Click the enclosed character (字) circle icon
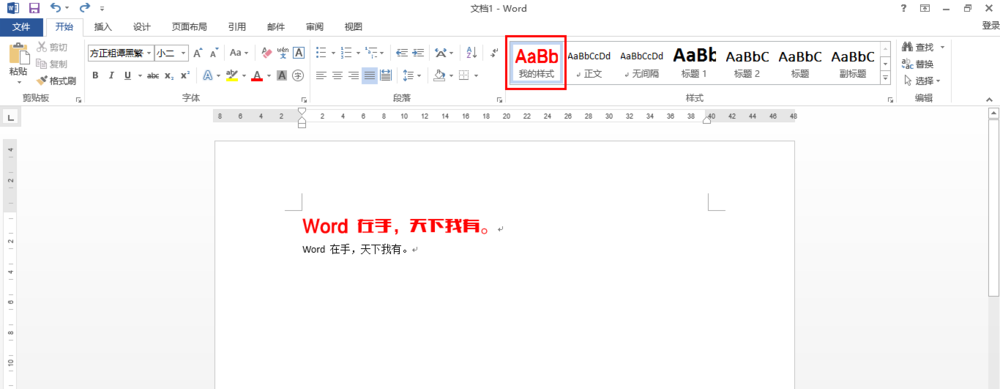The width and height of the screenshot is (1000, 389). [x=298, y=75]
